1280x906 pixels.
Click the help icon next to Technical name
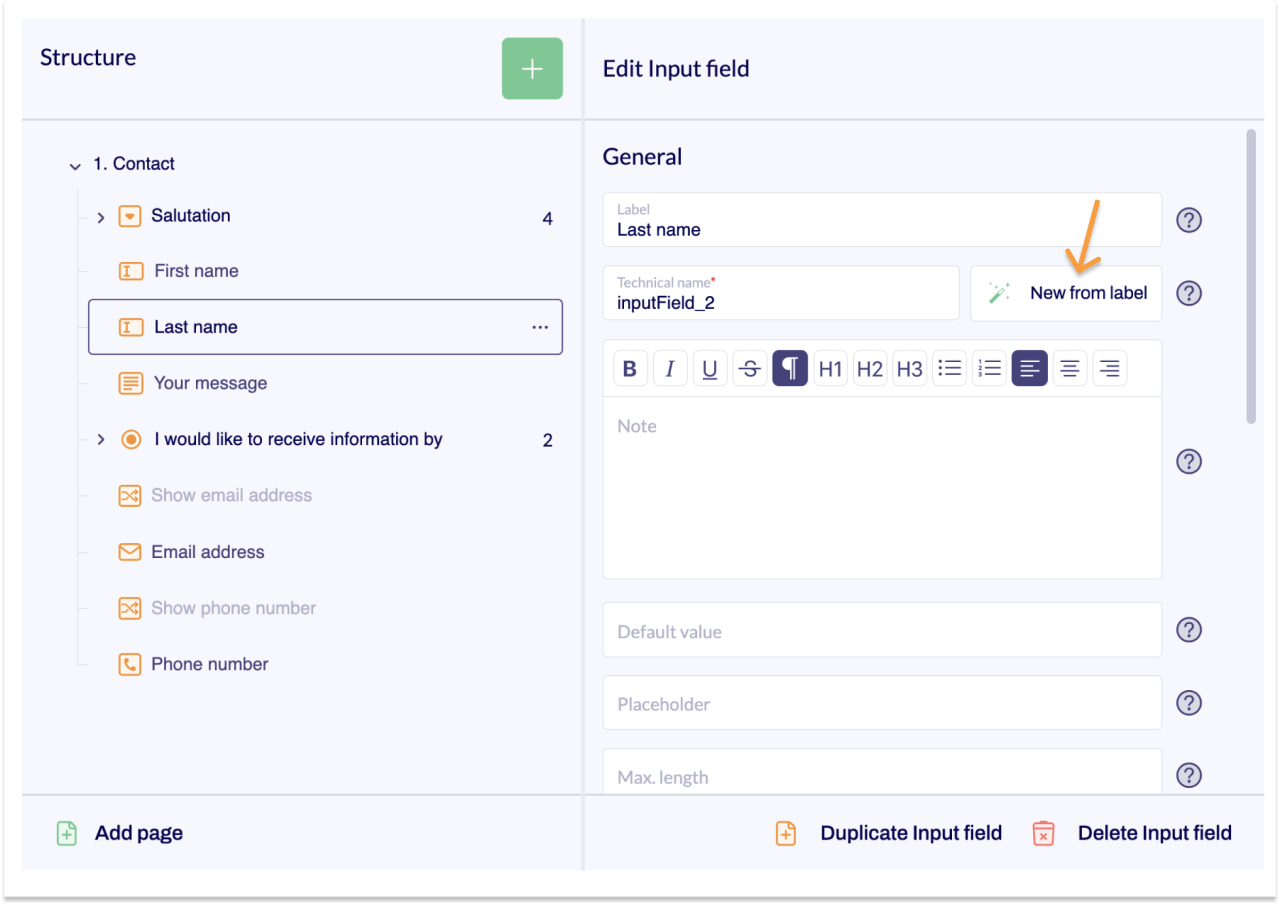pyautogui.click(x=1188, y=292)
